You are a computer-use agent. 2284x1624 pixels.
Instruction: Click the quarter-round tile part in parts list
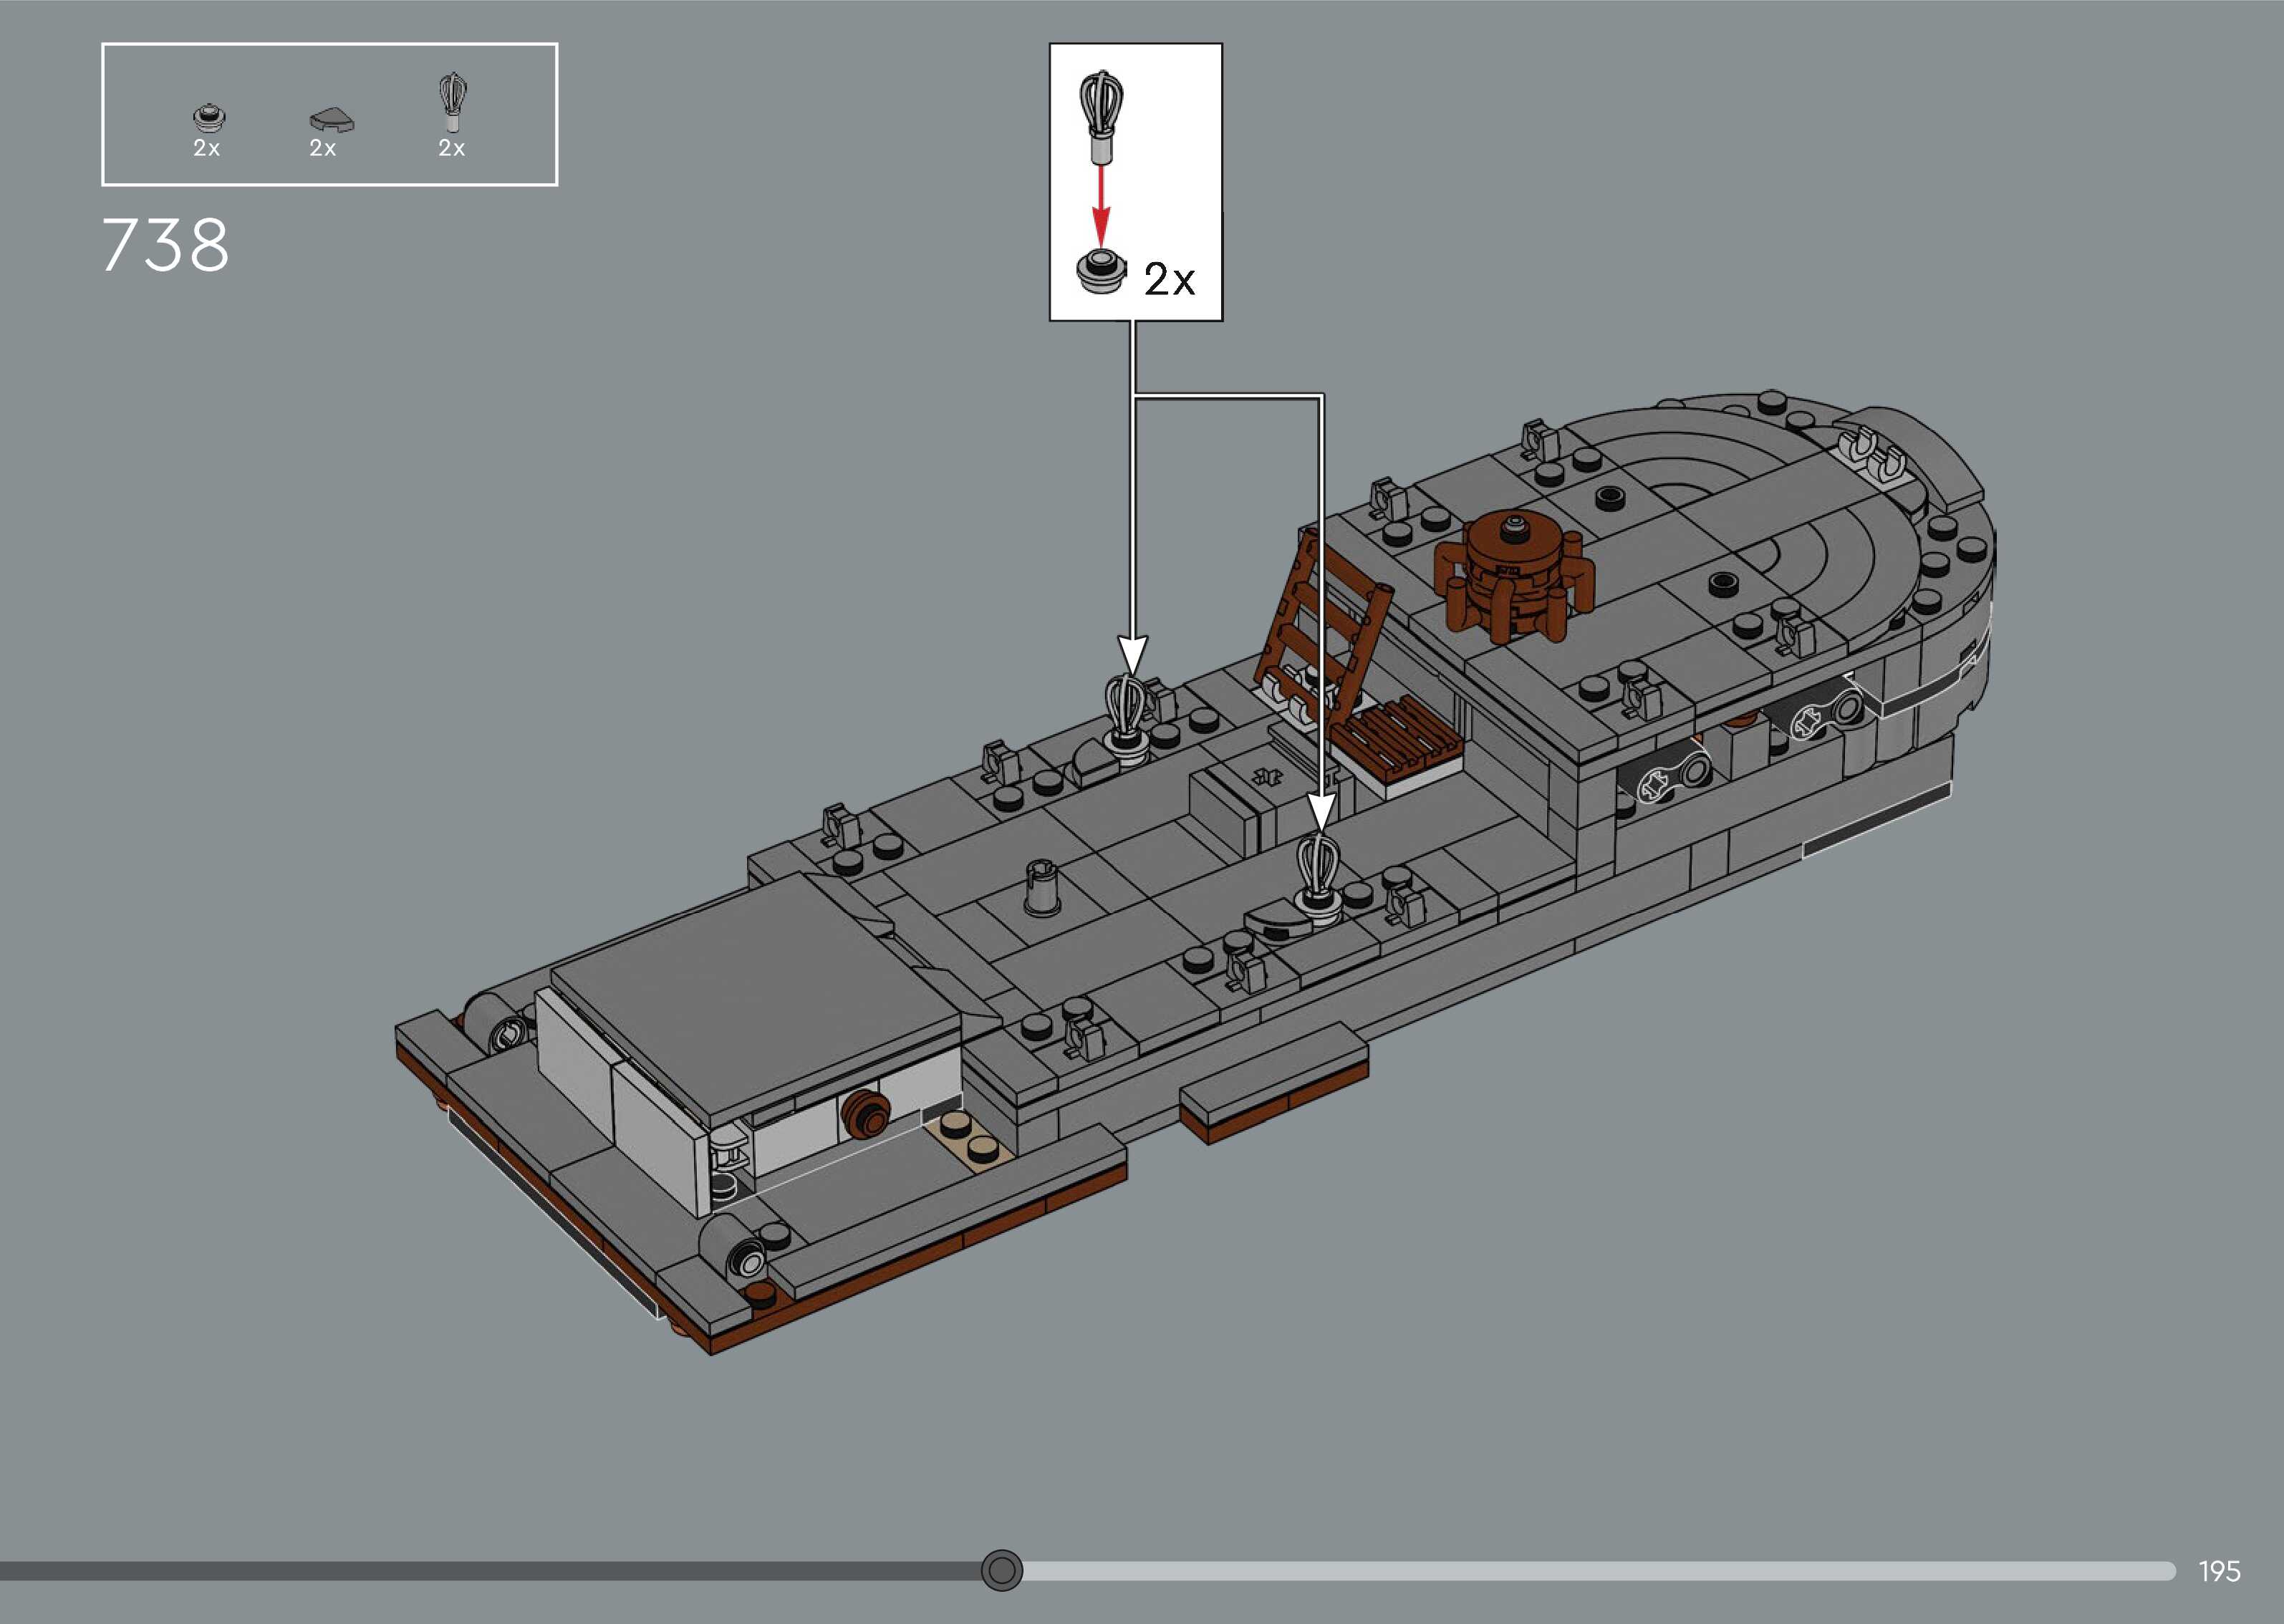click(331, 121)
